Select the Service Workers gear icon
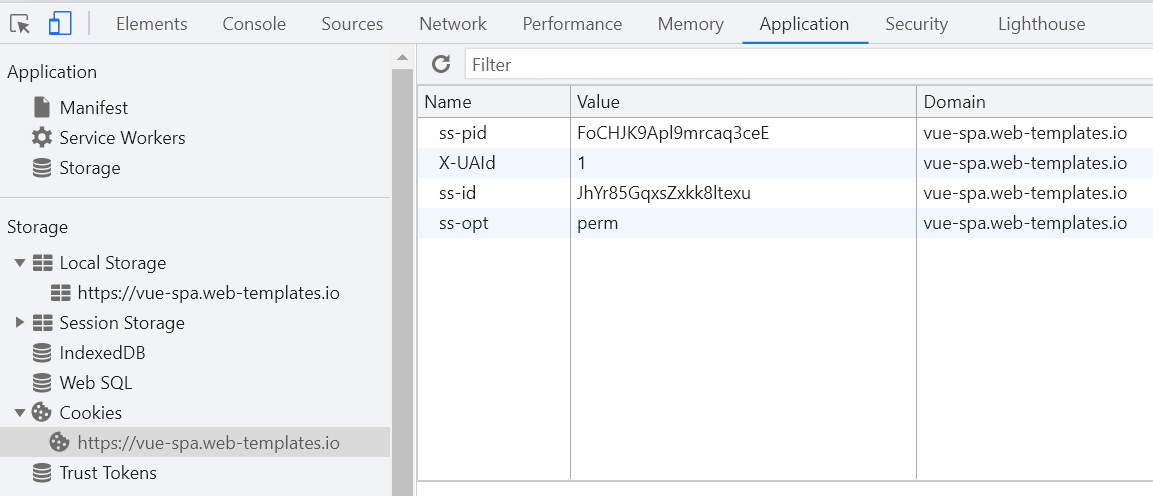This screenshot has height=496, width=1153. click(x=42, y=137)
